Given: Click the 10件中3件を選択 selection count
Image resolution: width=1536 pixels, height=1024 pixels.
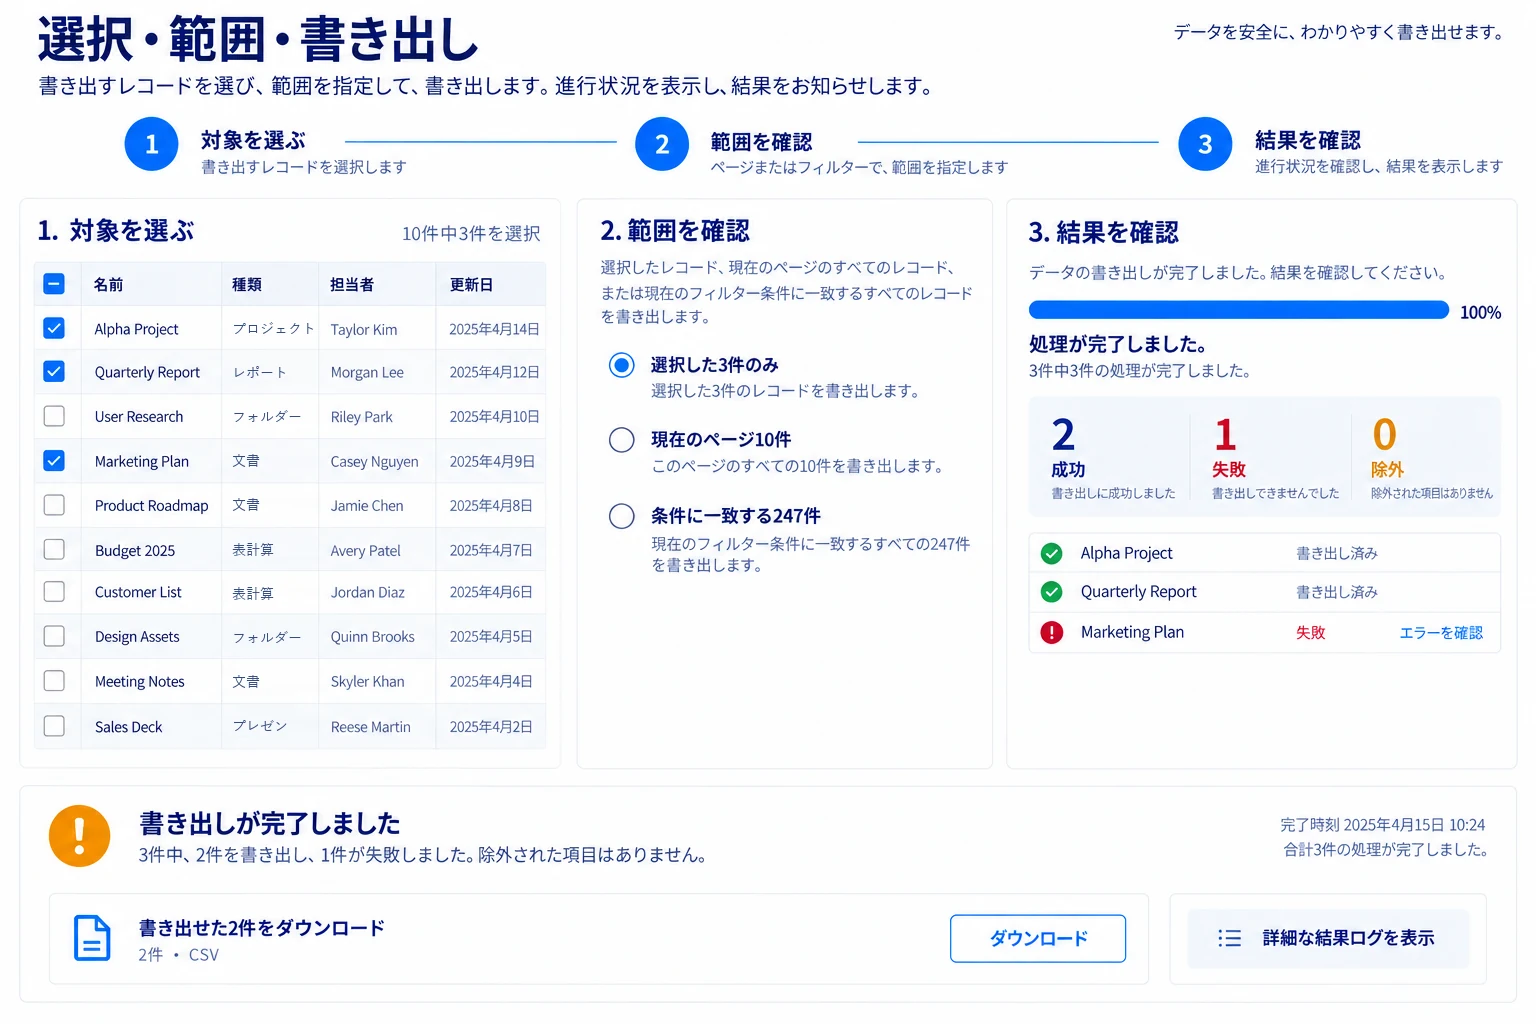Looking at the screenshot, I should (471, 234).
